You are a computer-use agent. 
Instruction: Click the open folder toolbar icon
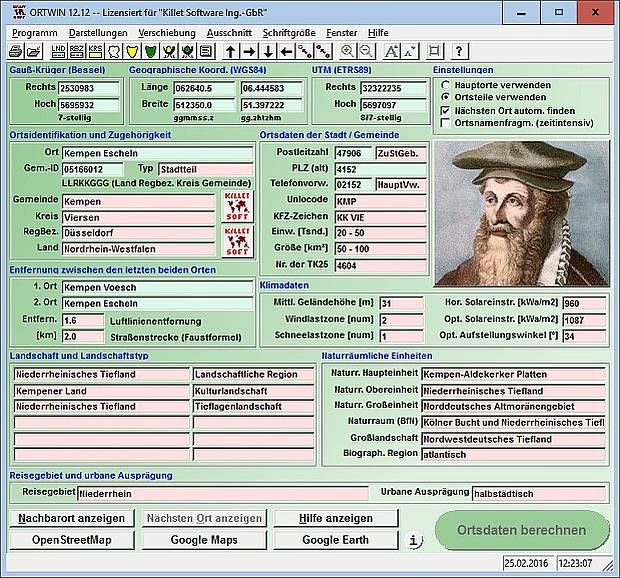(x=34, y=51)
